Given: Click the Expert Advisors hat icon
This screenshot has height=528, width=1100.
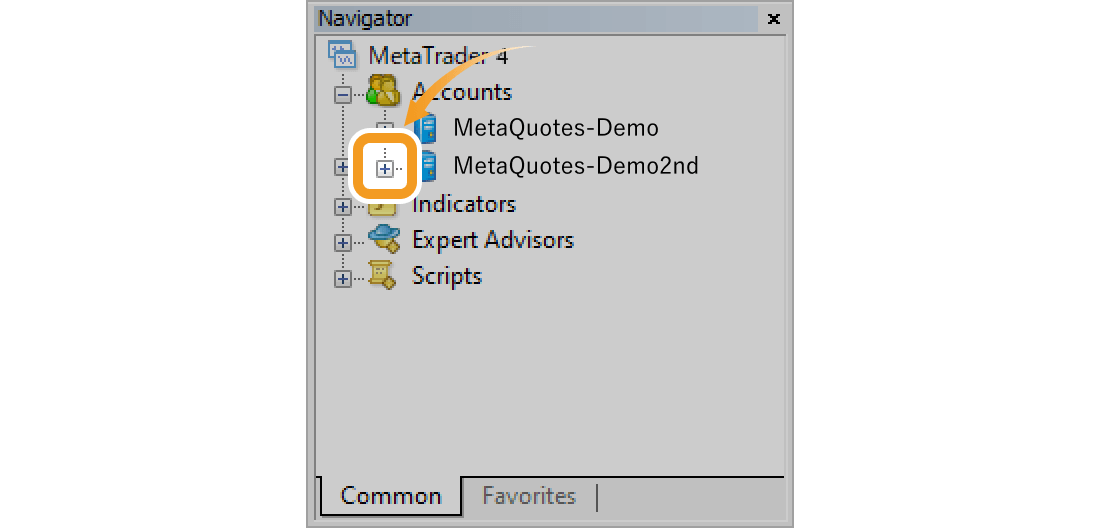Looking at the screenshot, I should [x=383, y=240].
